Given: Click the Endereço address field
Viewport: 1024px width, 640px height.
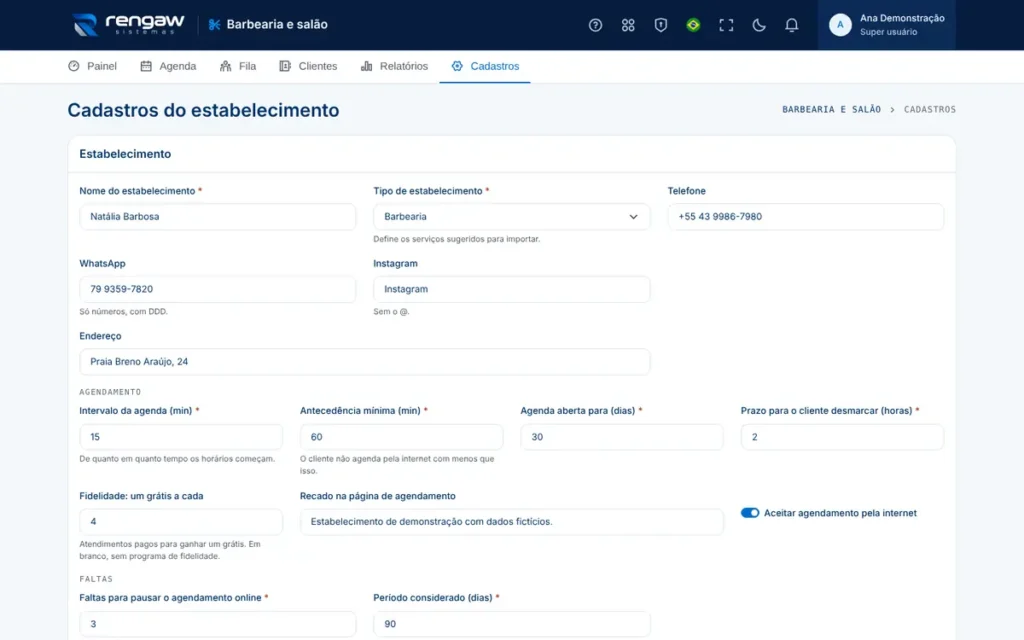Looking at the screenshot, I should coord(364,362).
